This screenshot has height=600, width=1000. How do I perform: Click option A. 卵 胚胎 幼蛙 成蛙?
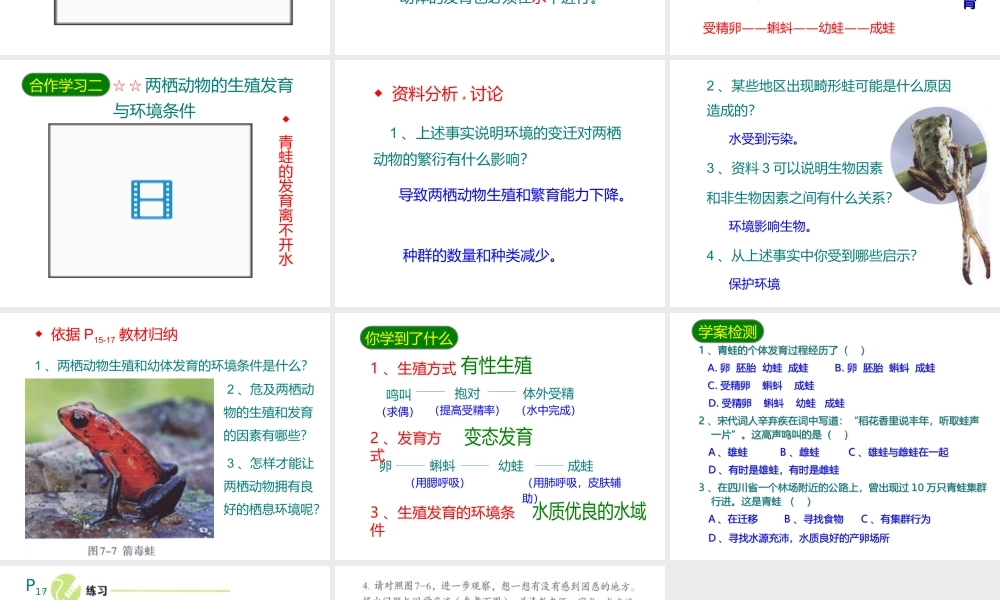click(x=758, y=368)
